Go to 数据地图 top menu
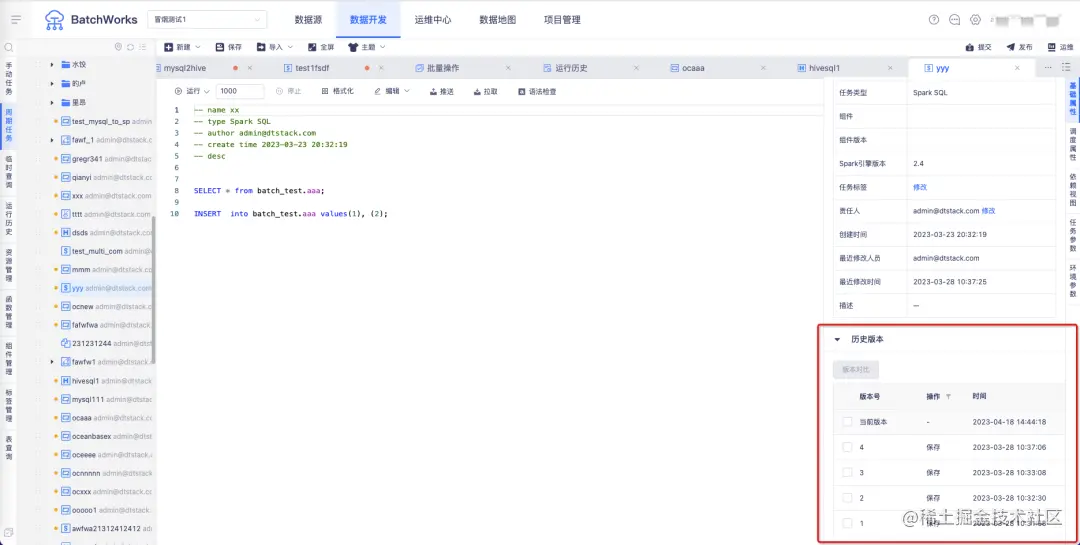Viewport: 1080px width, 545px height. coord(497,20)
